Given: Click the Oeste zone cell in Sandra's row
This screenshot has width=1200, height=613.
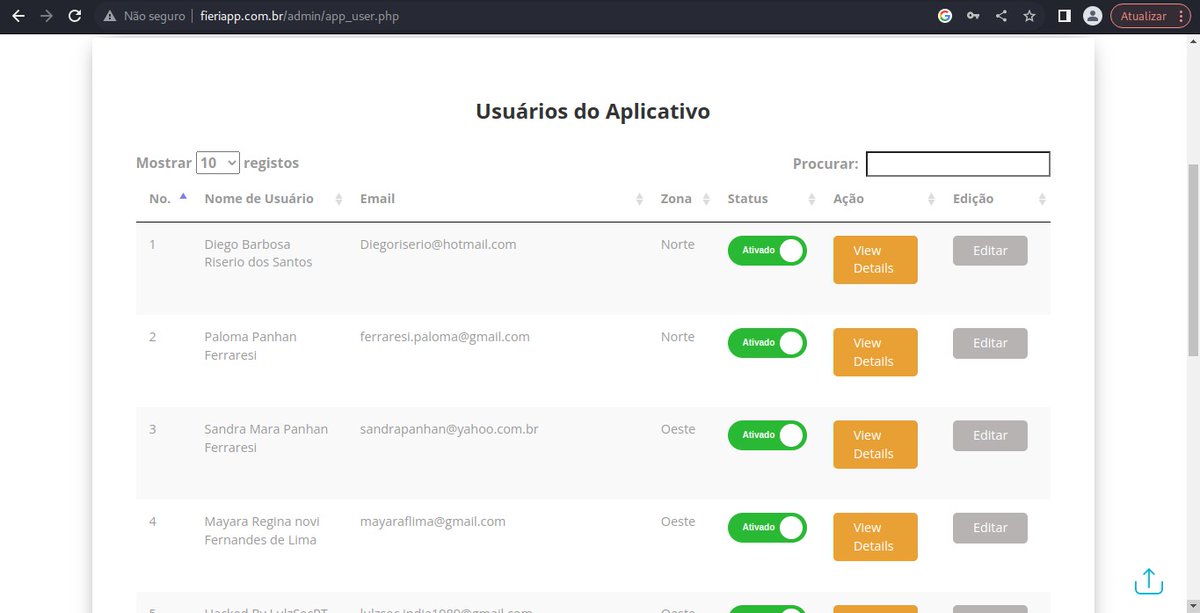Looking at the screenshot, I should (678, 429).
